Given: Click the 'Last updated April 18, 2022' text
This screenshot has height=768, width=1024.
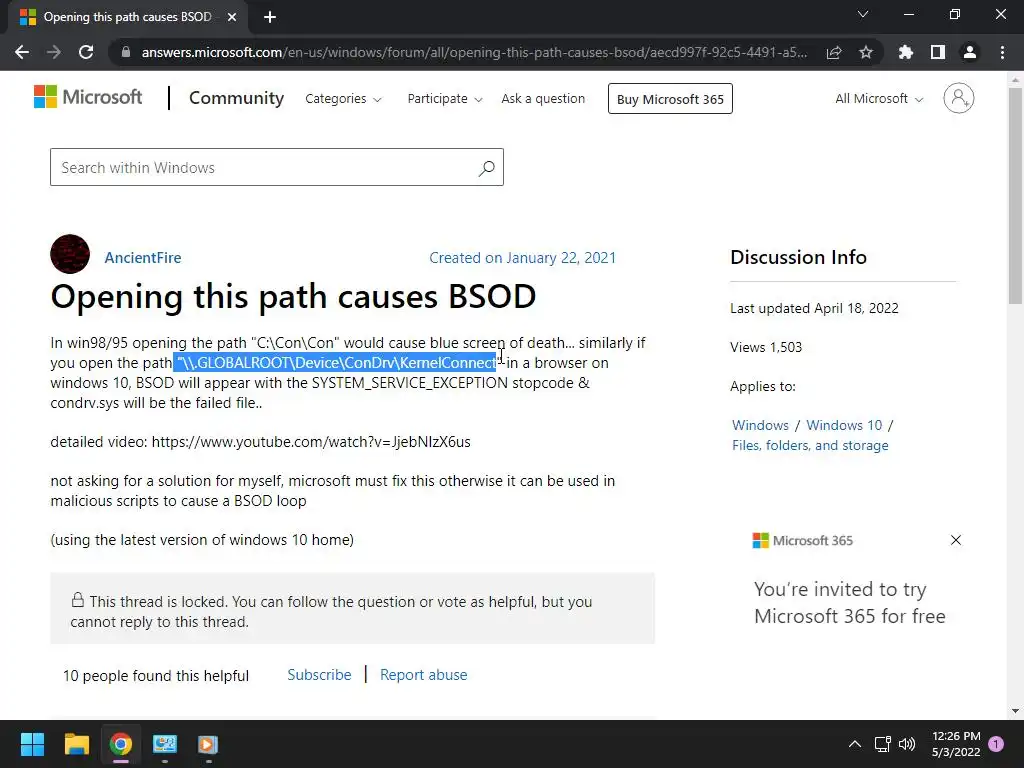Looking at the screenshot, I should coord(814,308).
